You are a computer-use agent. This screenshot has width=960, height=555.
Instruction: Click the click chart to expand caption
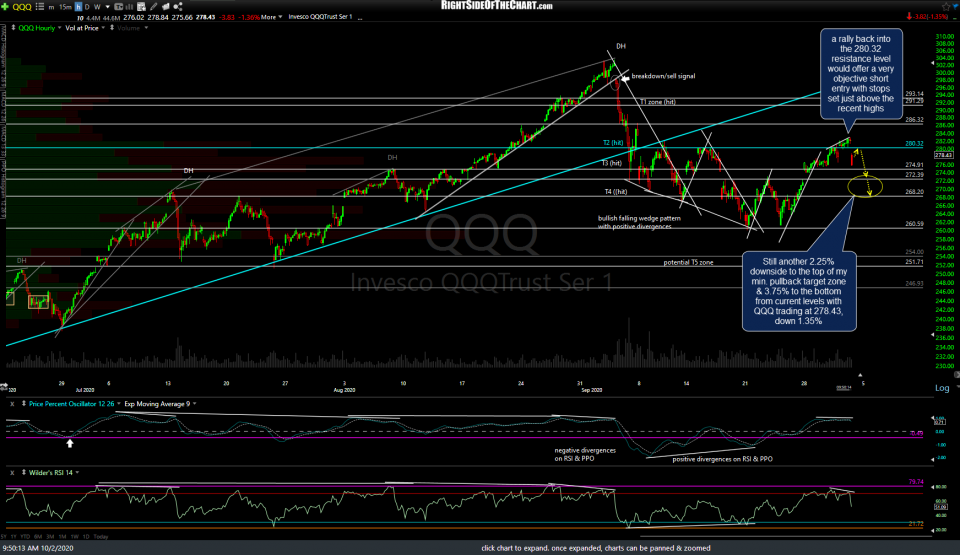596,548
